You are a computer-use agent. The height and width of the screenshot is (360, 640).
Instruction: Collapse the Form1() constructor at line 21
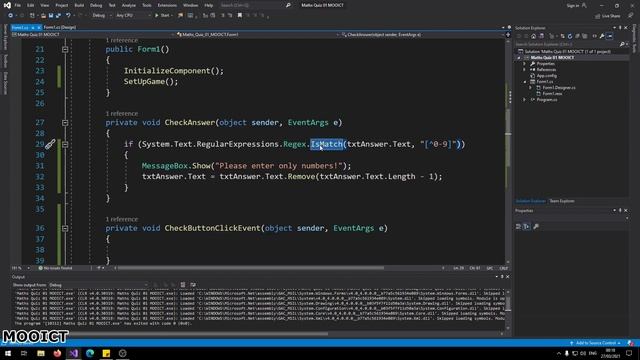pos(65,49)
